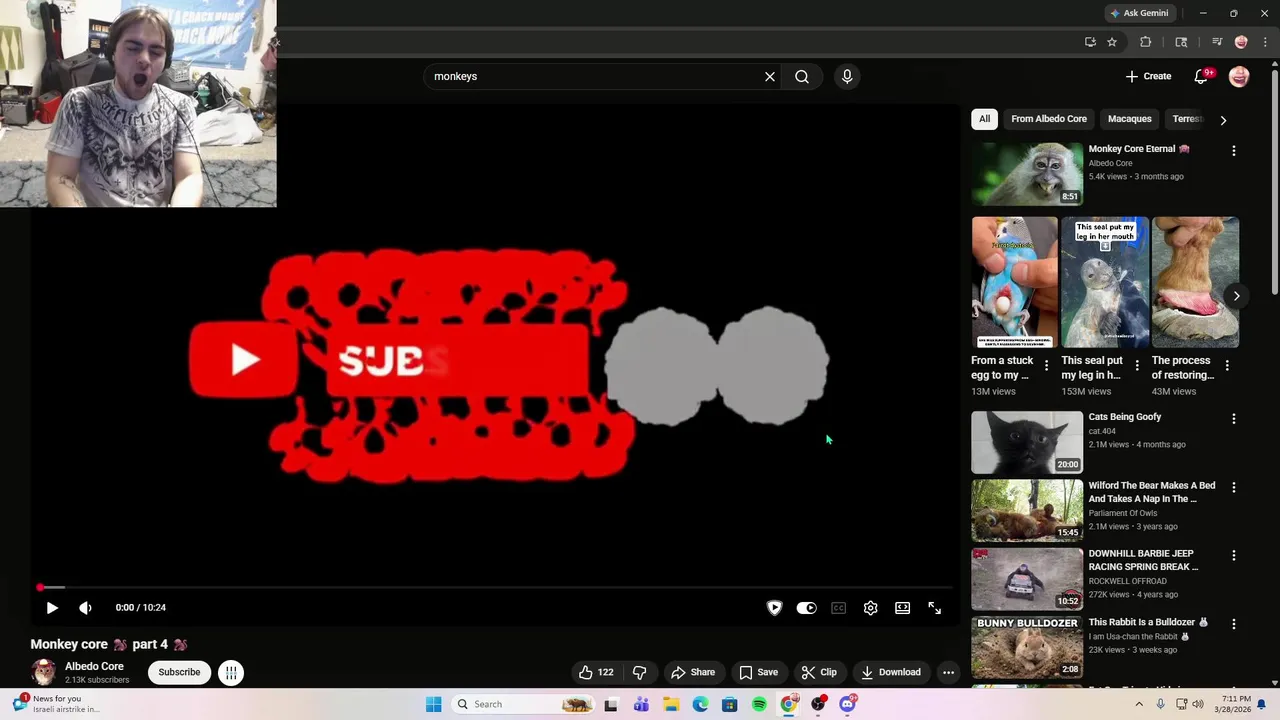Screen dimensions: 1280x720
Task: Open the YouTube account avatar menu
Action: coord(1239,76)
